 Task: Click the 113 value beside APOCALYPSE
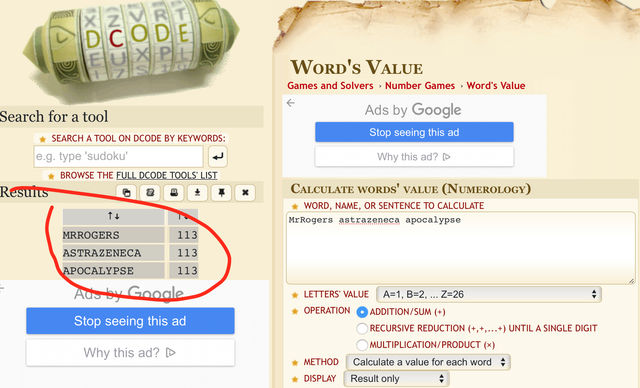pyautogui.click(x=183, y=270)
